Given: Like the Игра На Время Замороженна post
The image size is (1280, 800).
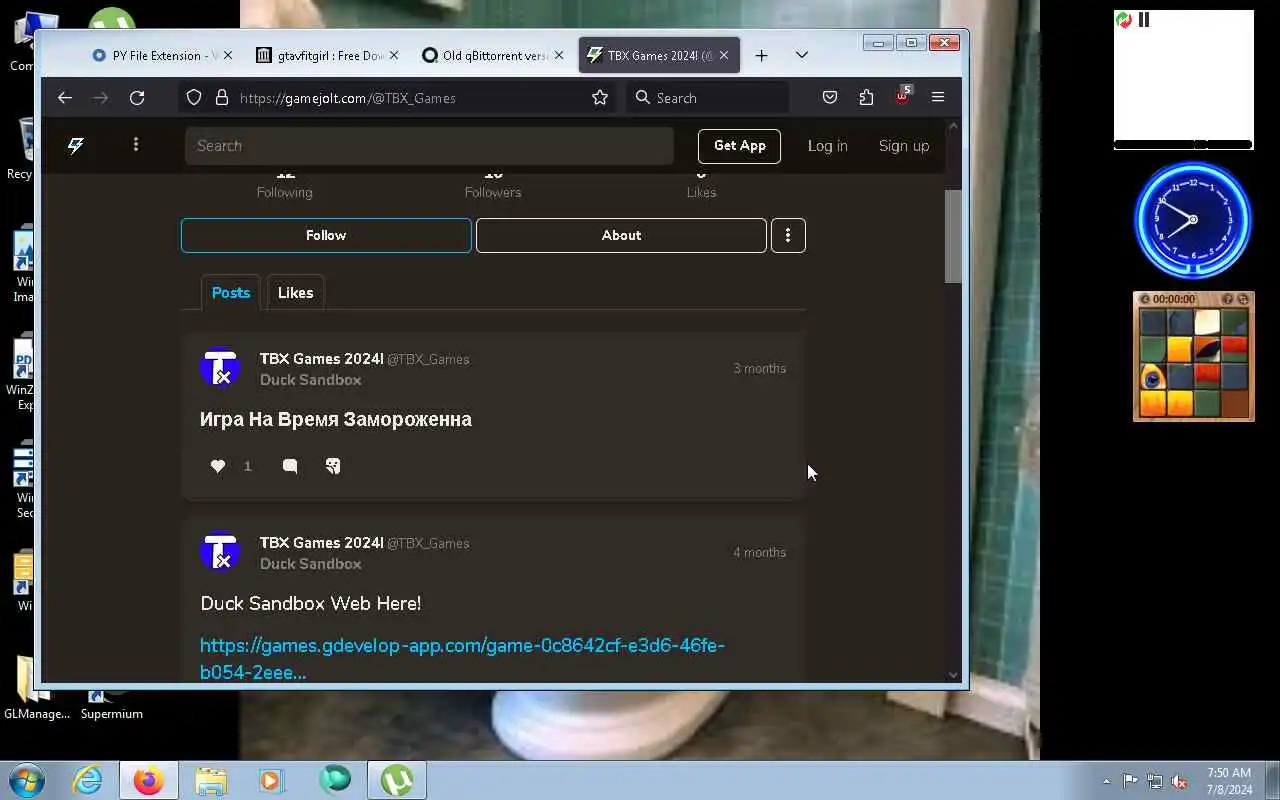Looking at the screenshot, I should (218, 466).
